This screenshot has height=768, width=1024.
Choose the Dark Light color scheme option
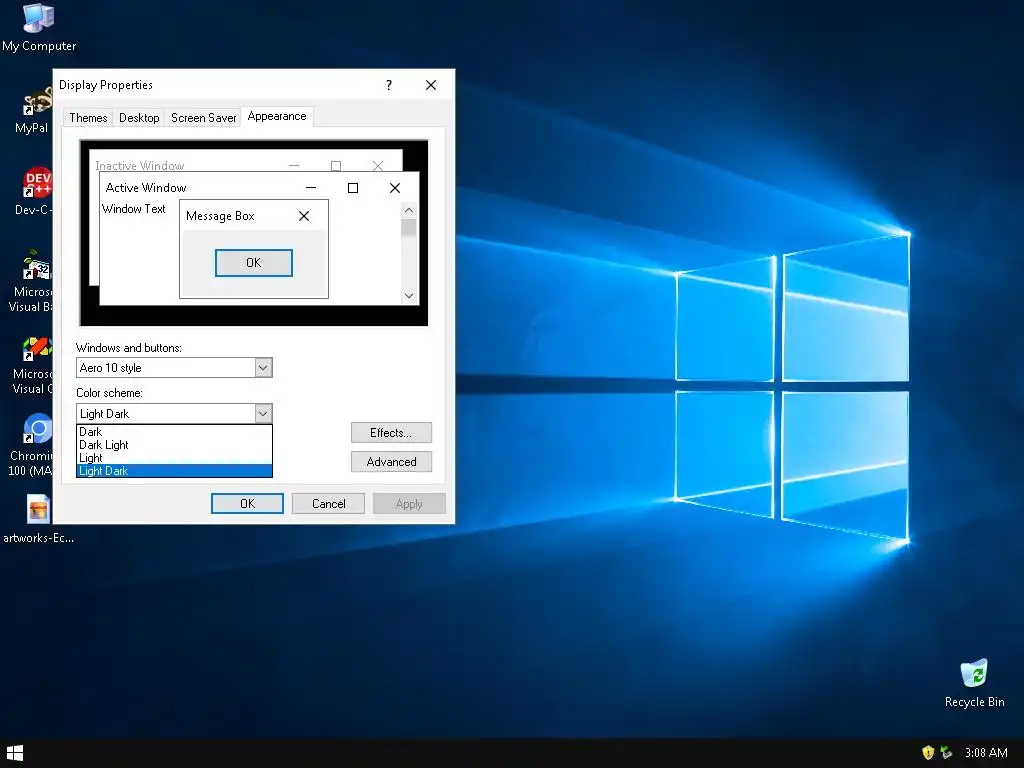[x=174, y=445]
